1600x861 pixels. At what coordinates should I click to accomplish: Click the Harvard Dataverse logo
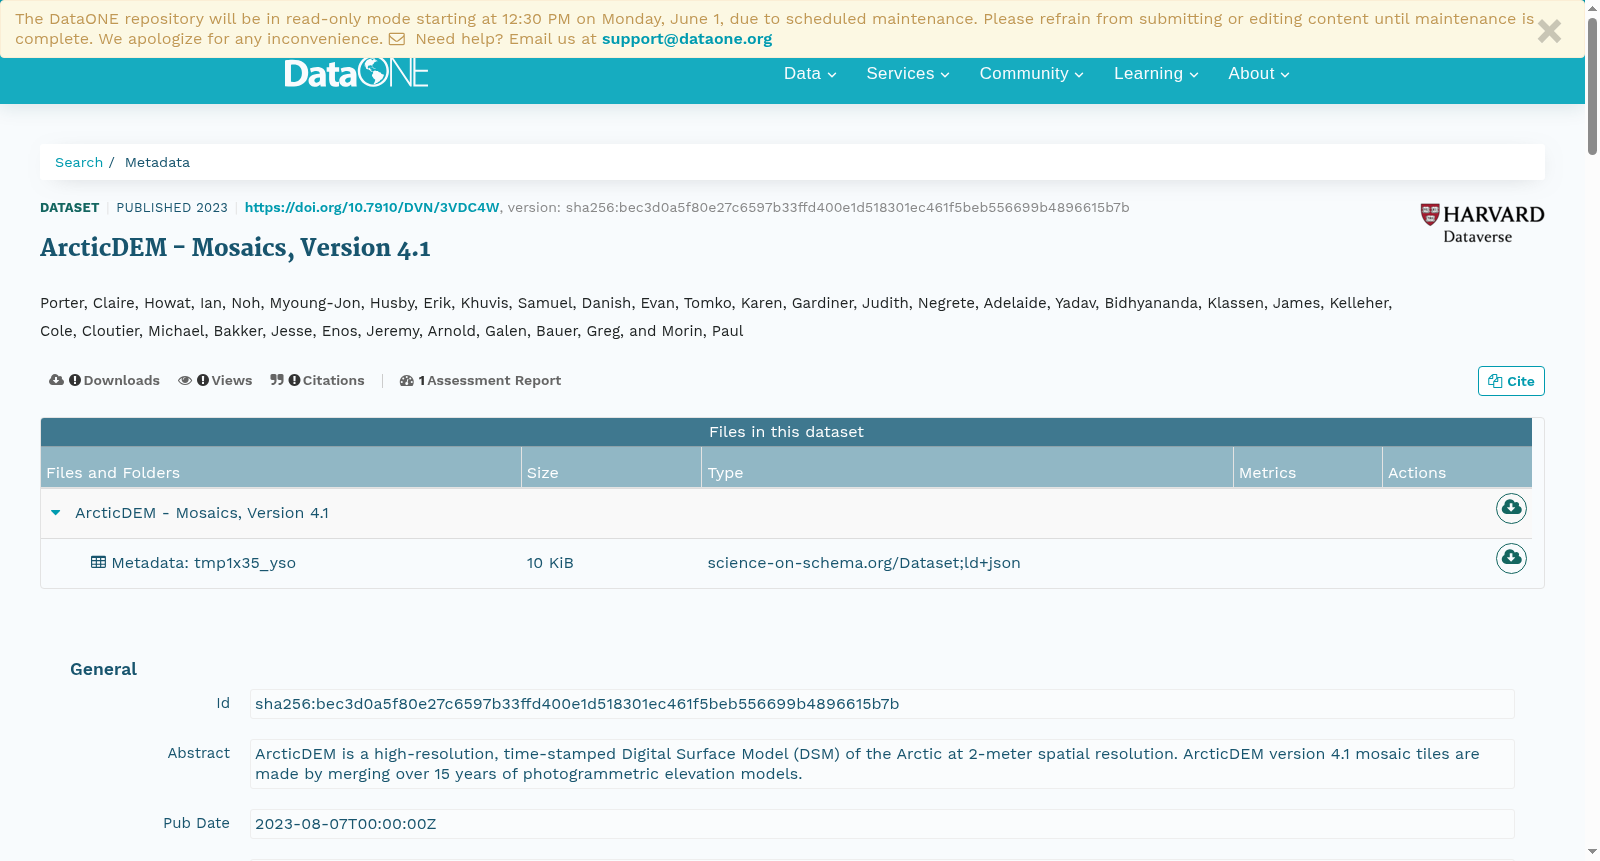pos(1482,224)
